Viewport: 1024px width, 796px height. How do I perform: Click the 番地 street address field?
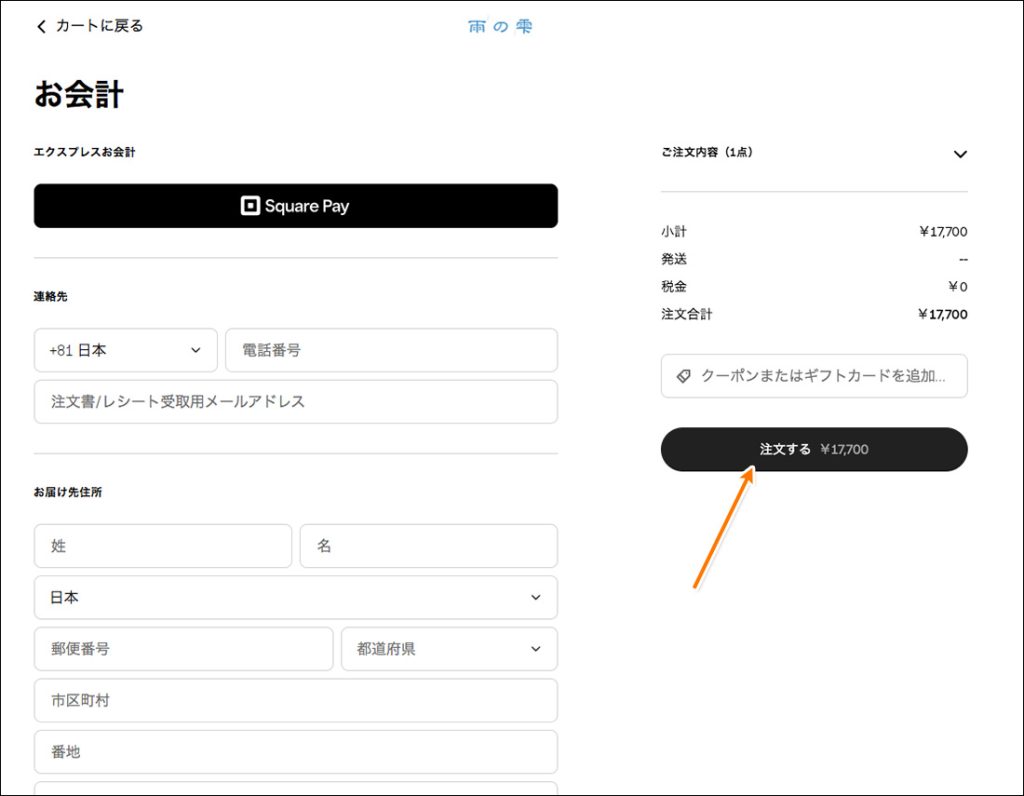click(295, 751)
